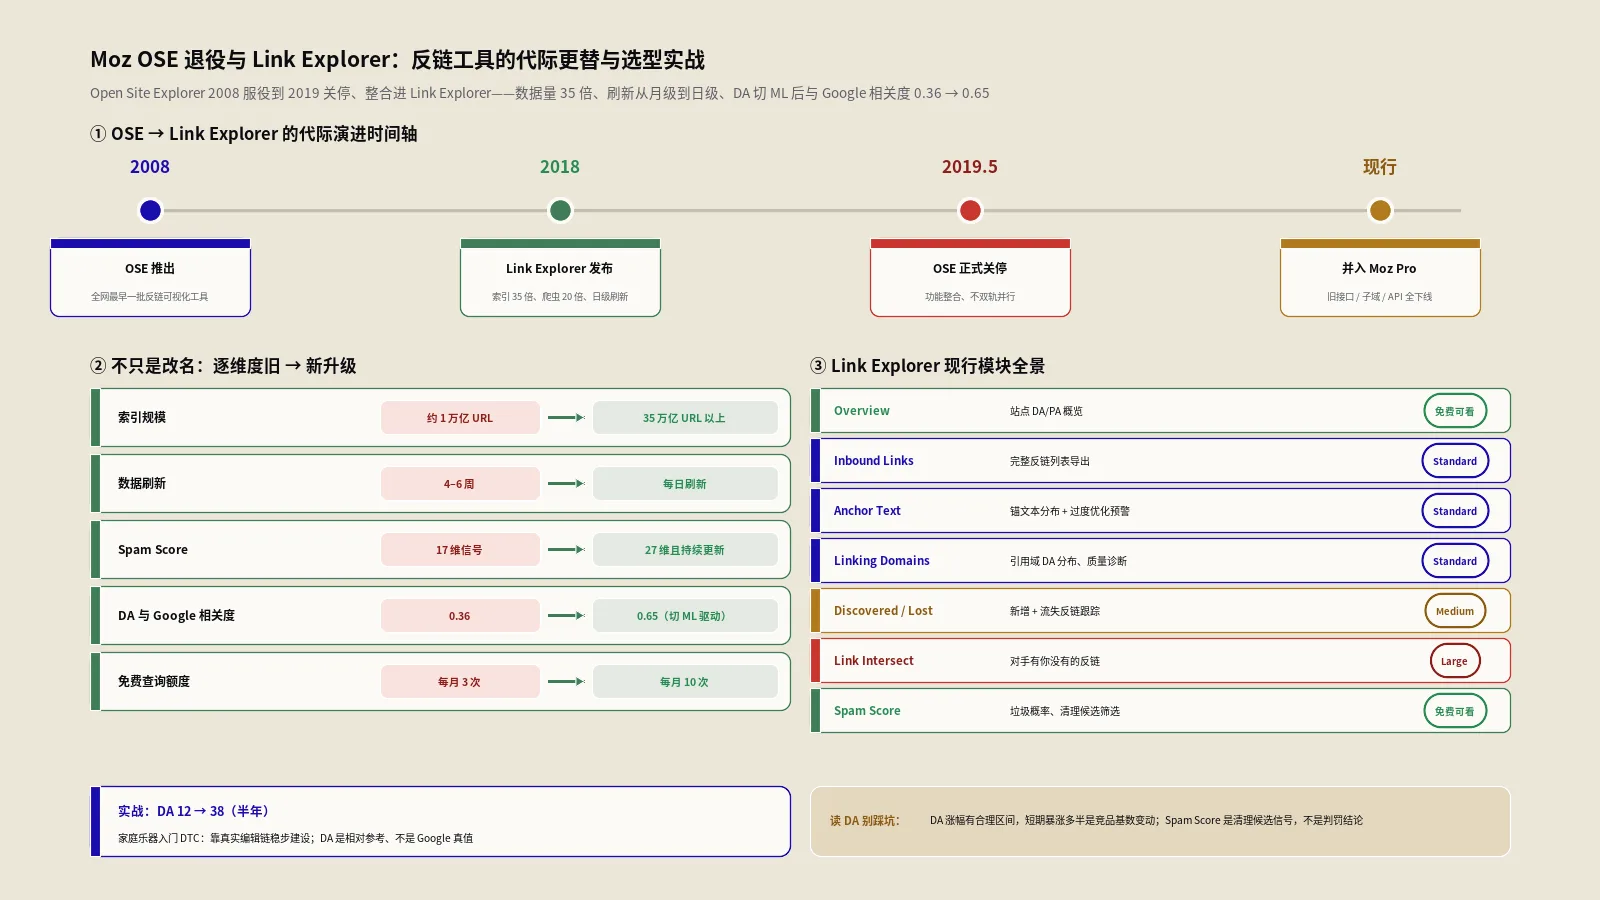
Task: Click the 读 DA 别踩坑 label
Action: 864,821
